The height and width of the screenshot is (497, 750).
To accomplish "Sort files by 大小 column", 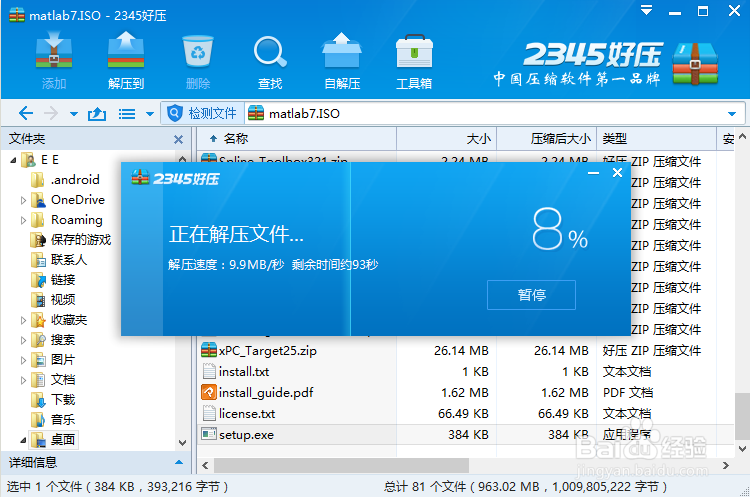I will pos(447,139).
